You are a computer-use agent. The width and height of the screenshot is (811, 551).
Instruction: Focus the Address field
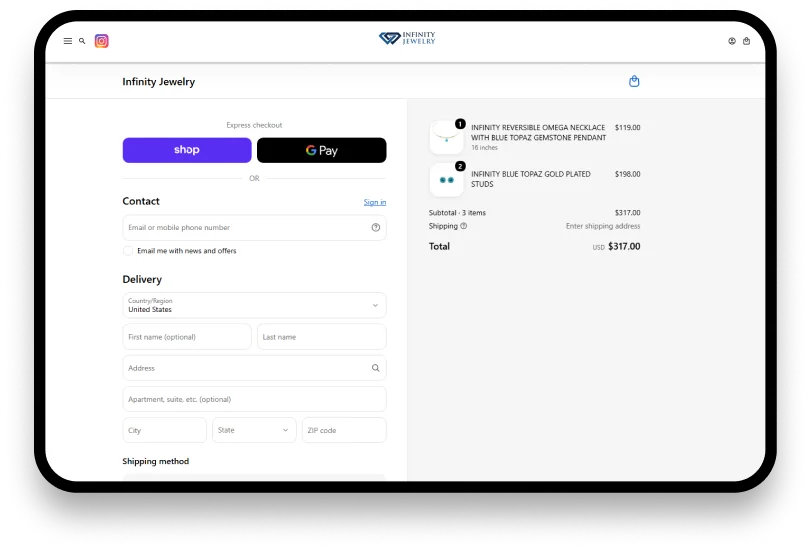(x=254, y=368)
